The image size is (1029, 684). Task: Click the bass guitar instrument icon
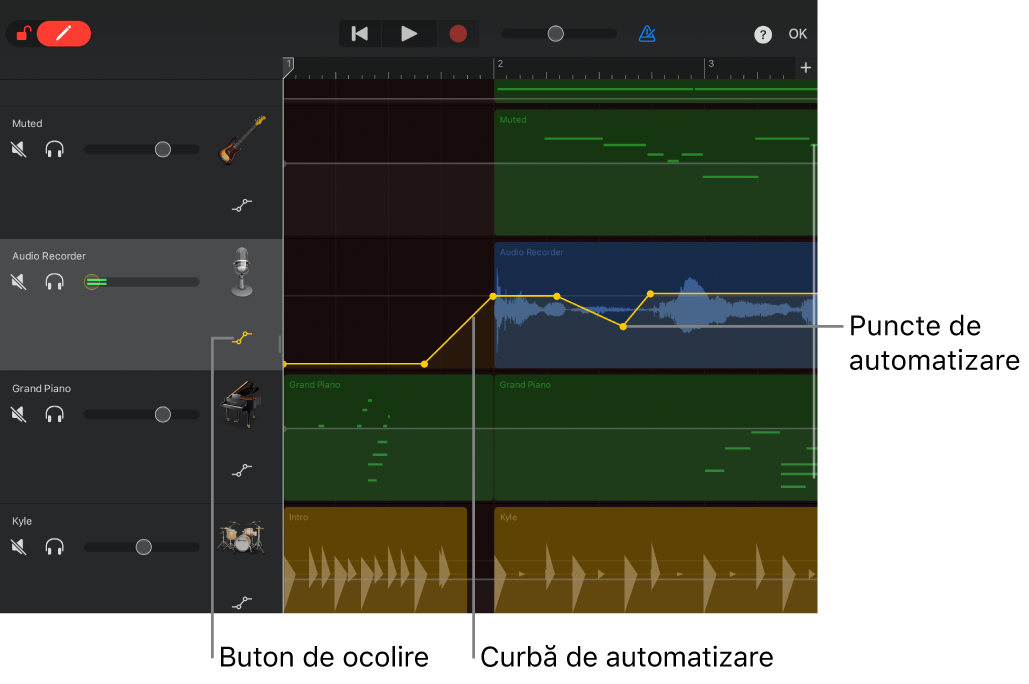click(x=242, y=140)
